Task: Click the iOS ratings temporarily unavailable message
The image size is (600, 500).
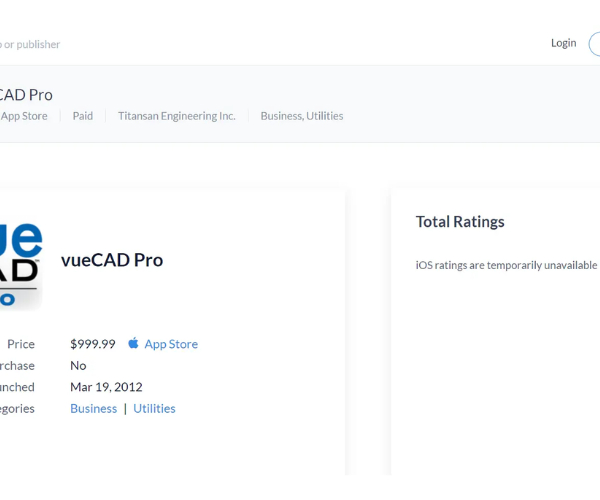Action: (x=506, y=265)
